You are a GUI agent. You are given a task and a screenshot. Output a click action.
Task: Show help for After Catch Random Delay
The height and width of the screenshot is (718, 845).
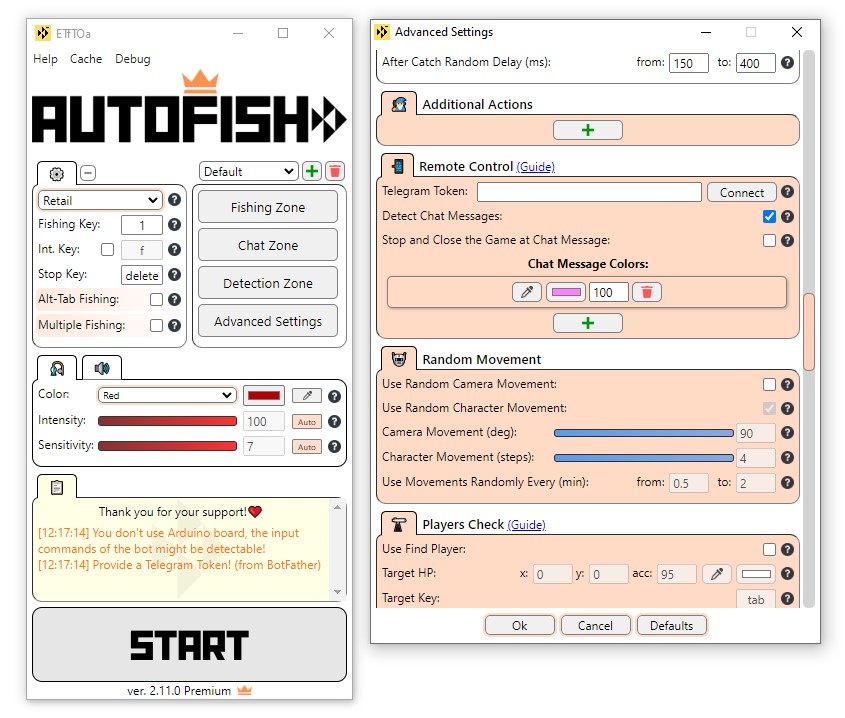point(787,63)
